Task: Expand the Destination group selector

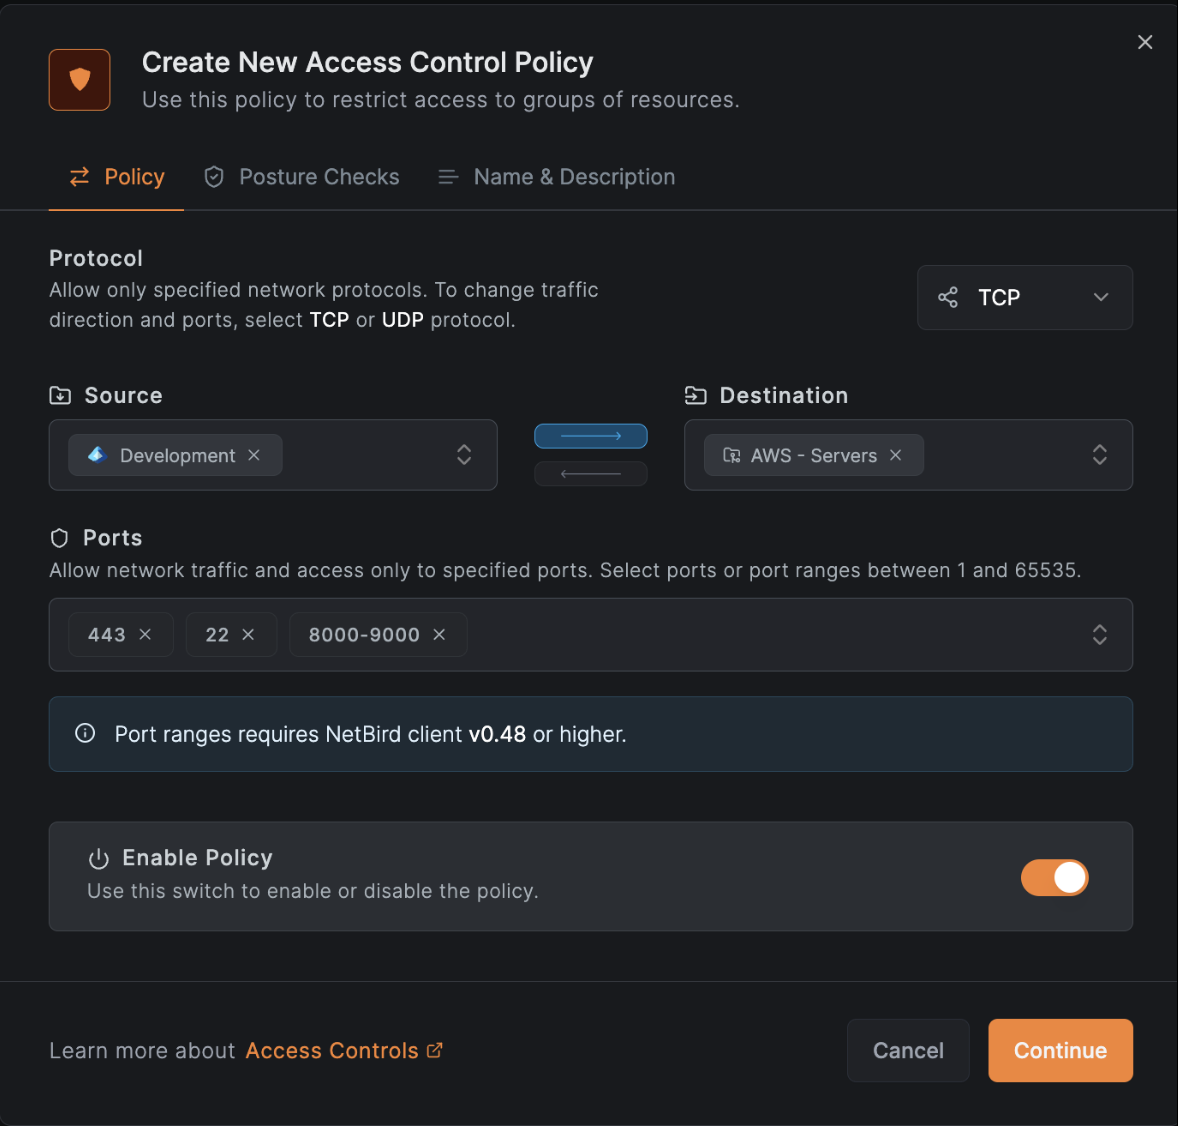Action: (x=1099, y=455)
